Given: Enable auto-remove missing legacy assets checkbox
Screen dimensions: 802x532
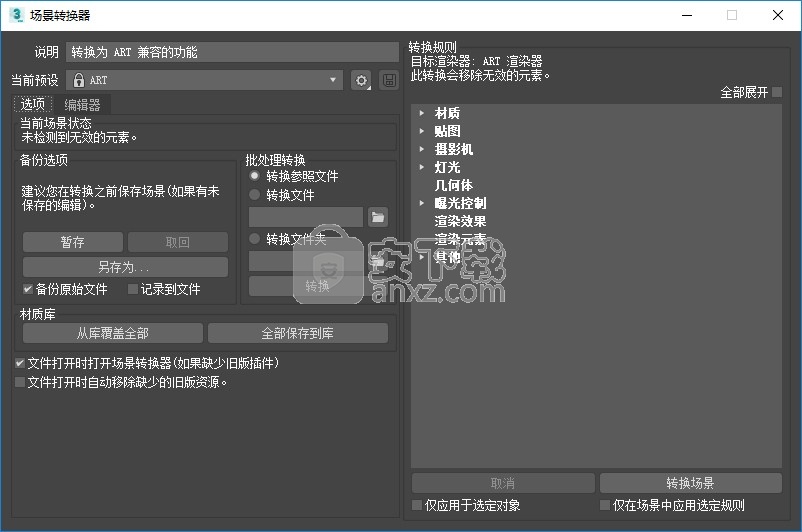Looking at the screenshot, I should [x=19, y=382].
